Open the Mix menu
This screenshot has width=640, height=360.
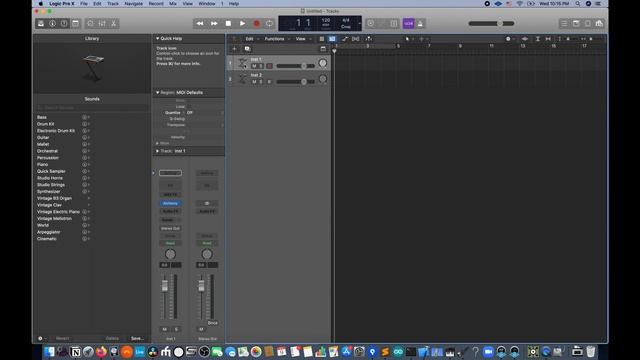click(x=173, y=4)
